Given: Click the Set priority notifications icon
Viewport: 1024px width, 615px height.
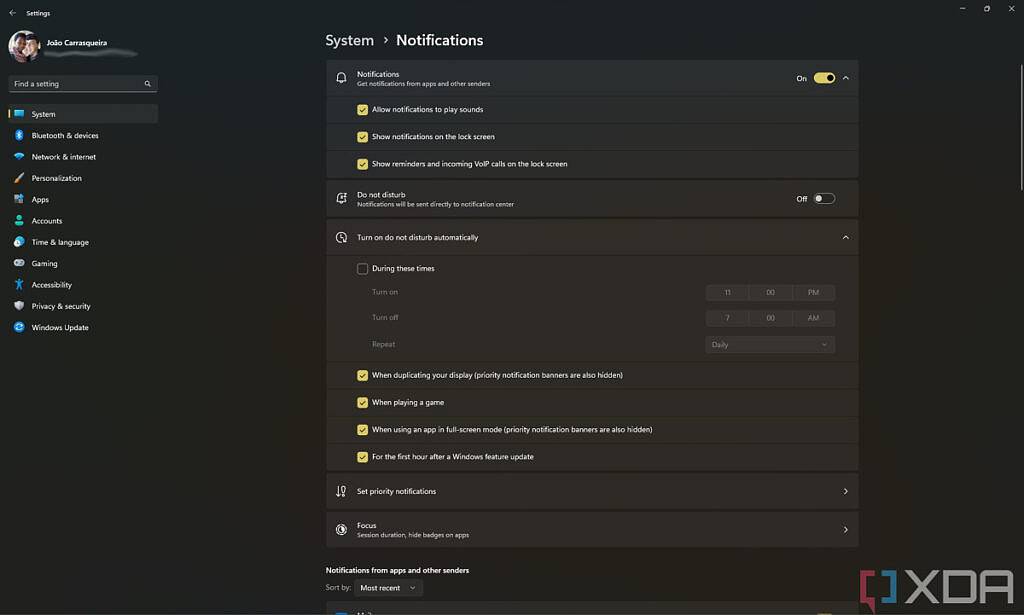Looking at the screenshot, I should [340, 491].
